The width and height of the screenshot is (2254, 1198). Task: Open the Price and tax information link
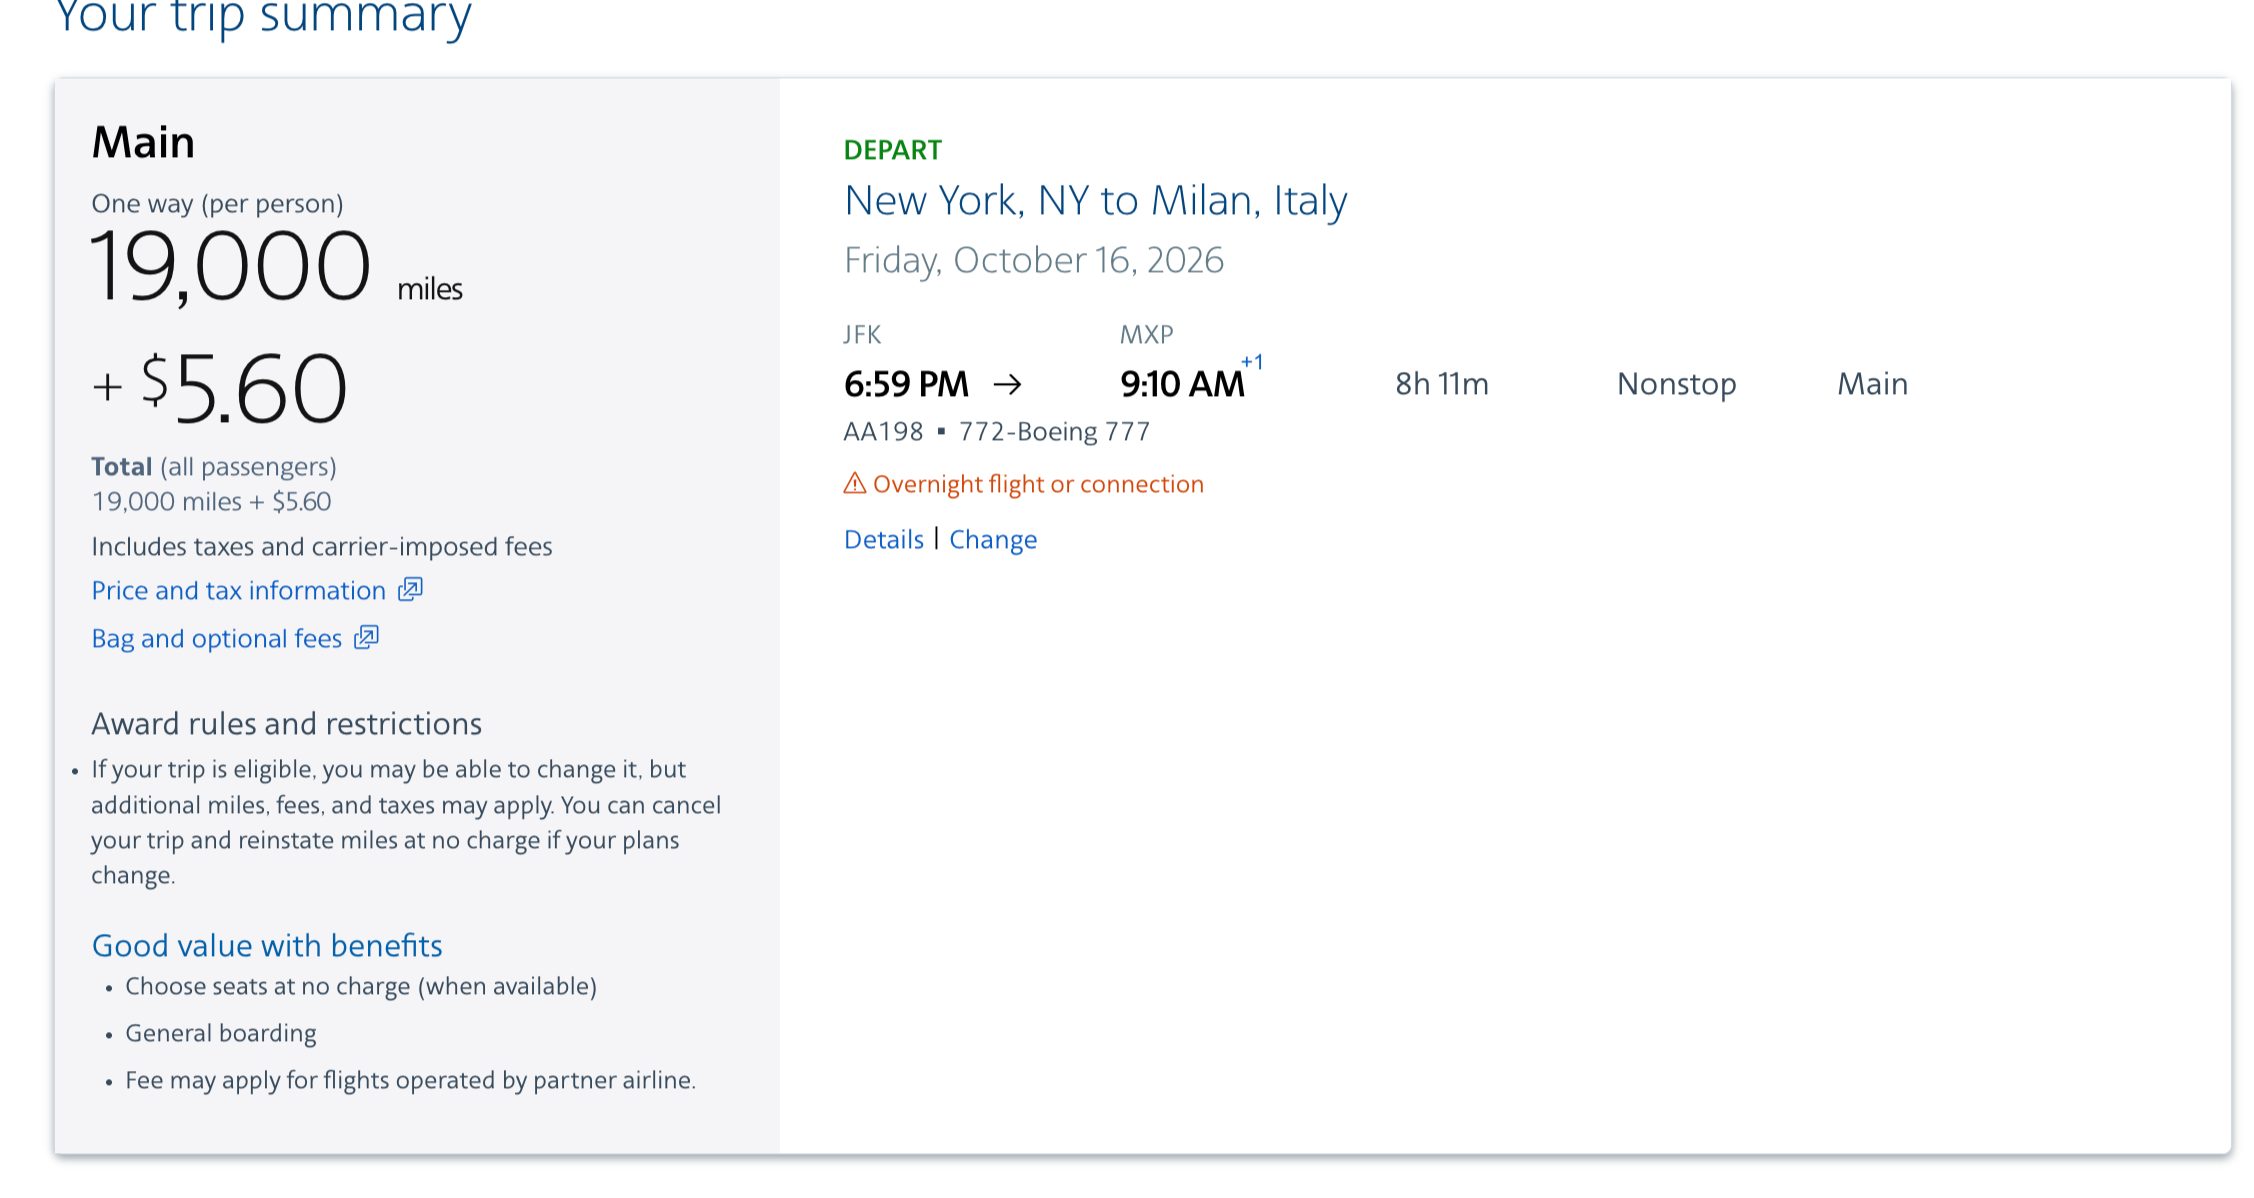click(238, 590)
